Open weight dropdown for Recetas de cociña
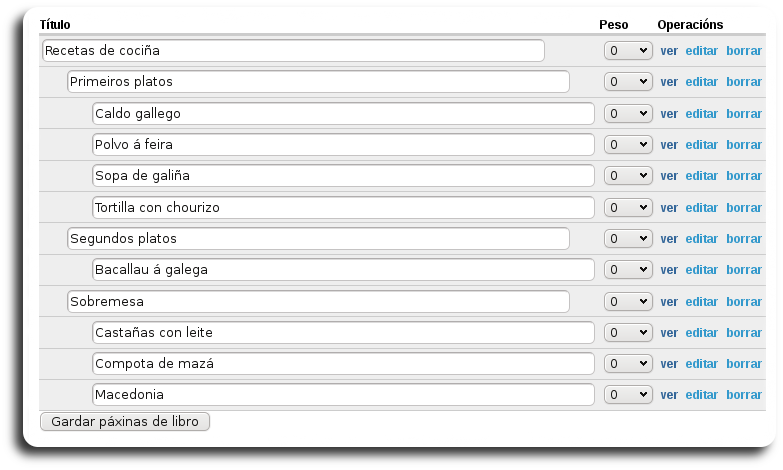 (x=628, y=50)
